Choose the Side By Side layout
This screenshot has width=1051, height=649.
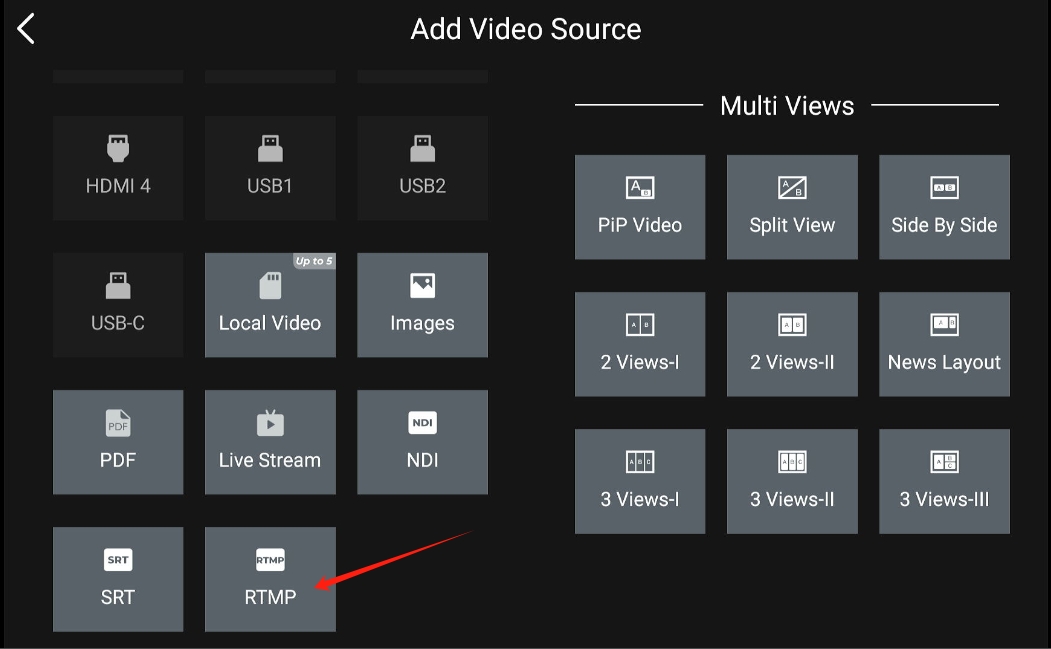(943, 207)
